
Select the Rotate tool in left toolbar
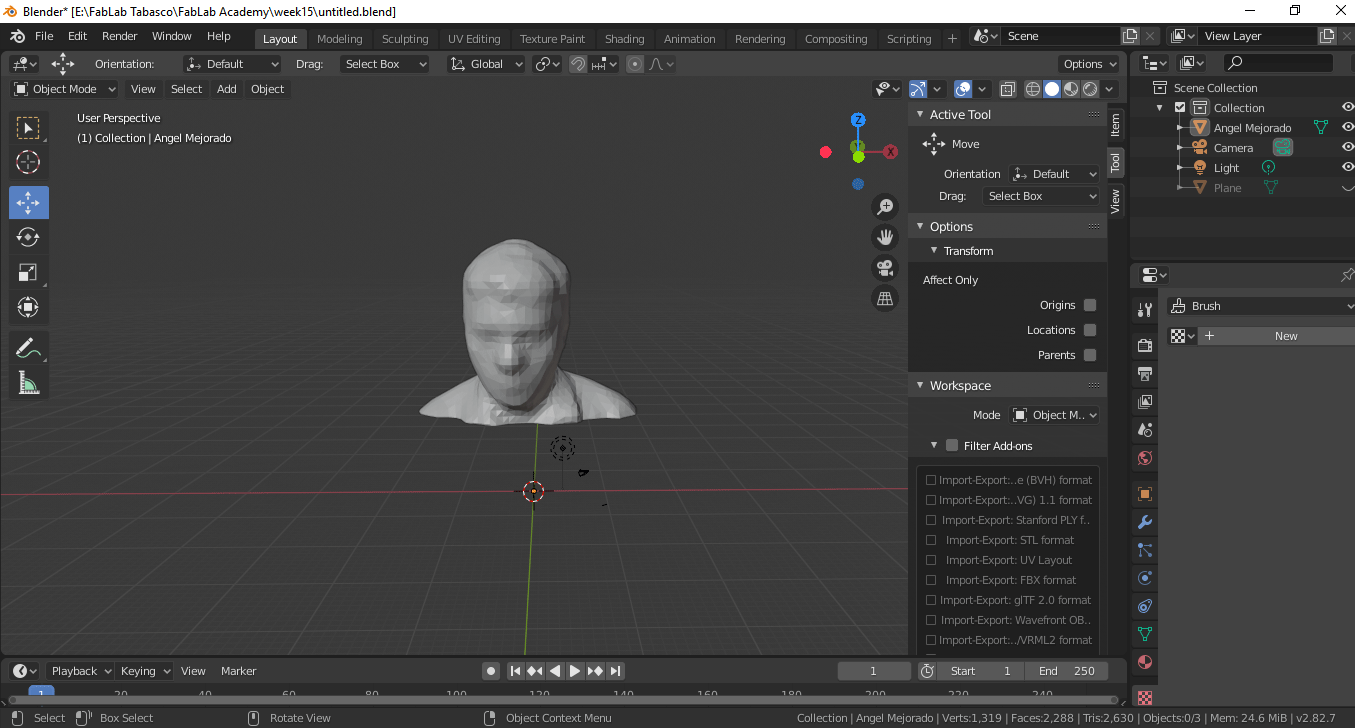pyautogui.click(x=28, y=237)
